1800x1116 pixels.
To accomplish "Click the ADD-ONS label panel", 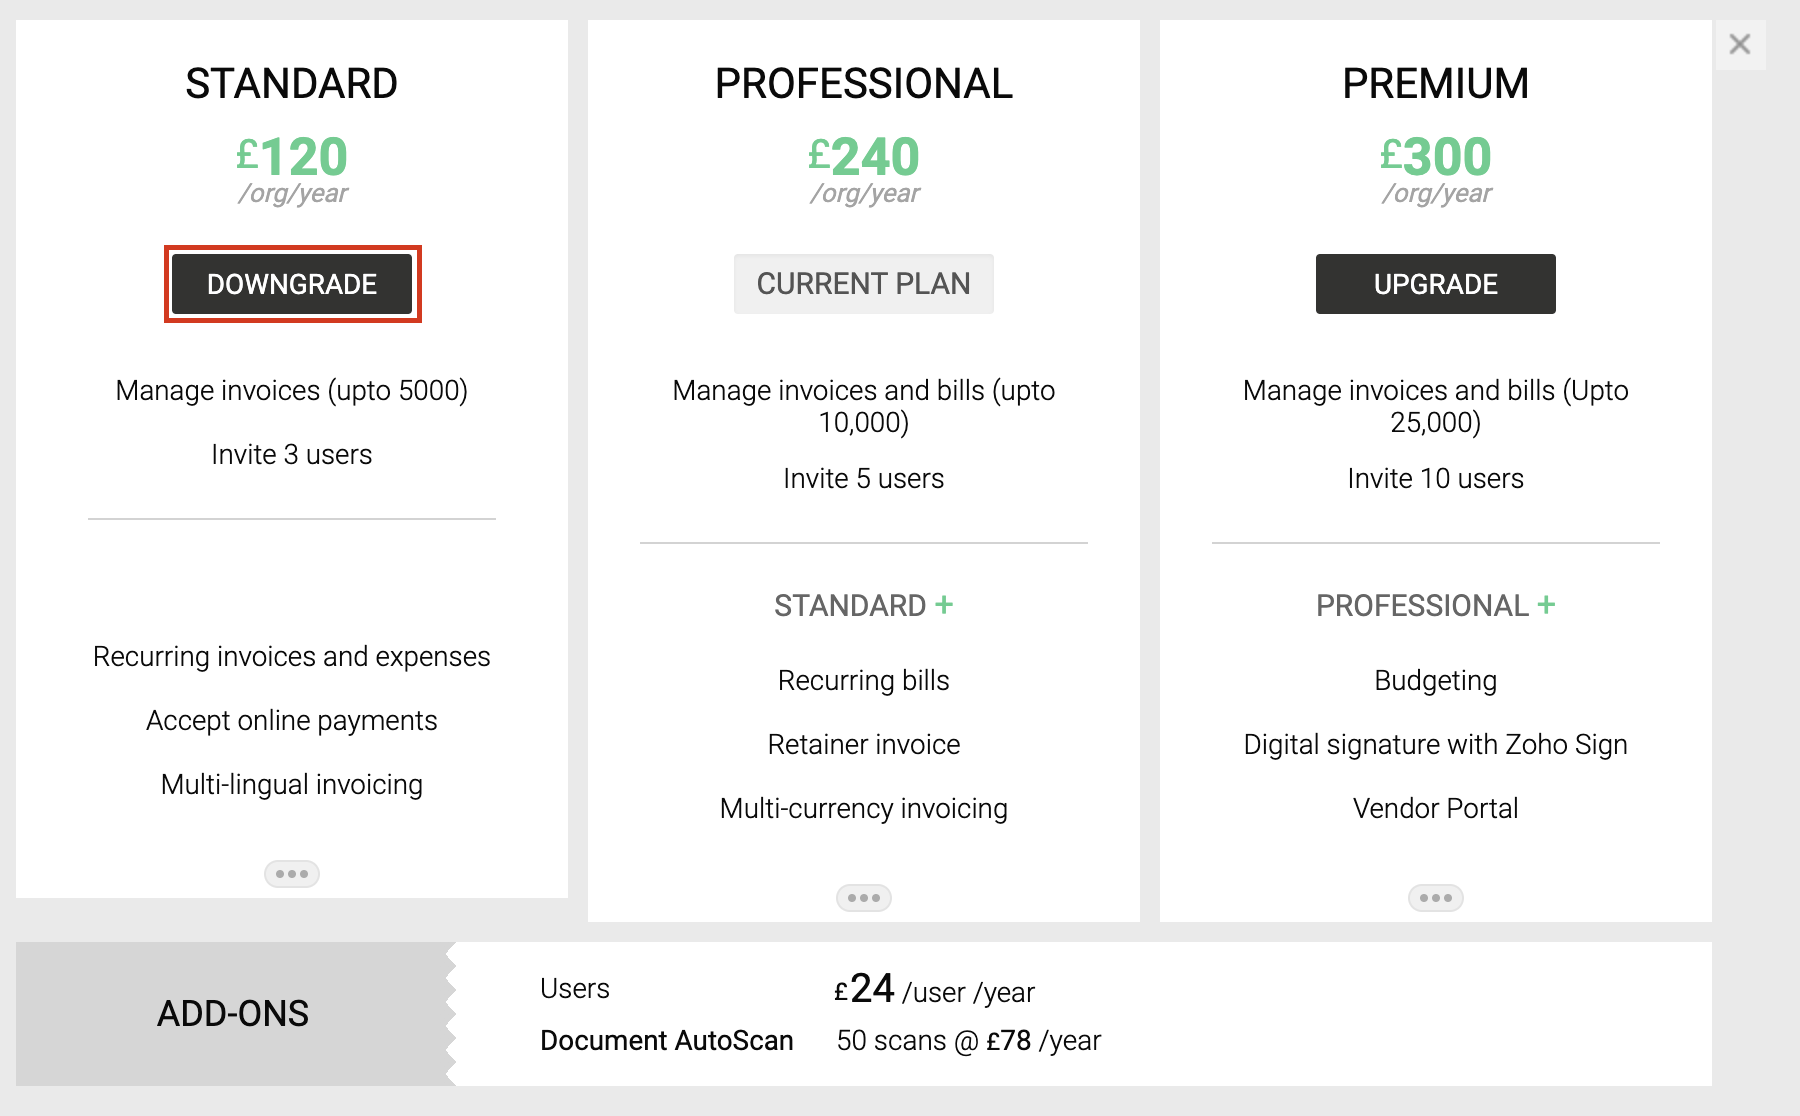I will click(233, 1014).
